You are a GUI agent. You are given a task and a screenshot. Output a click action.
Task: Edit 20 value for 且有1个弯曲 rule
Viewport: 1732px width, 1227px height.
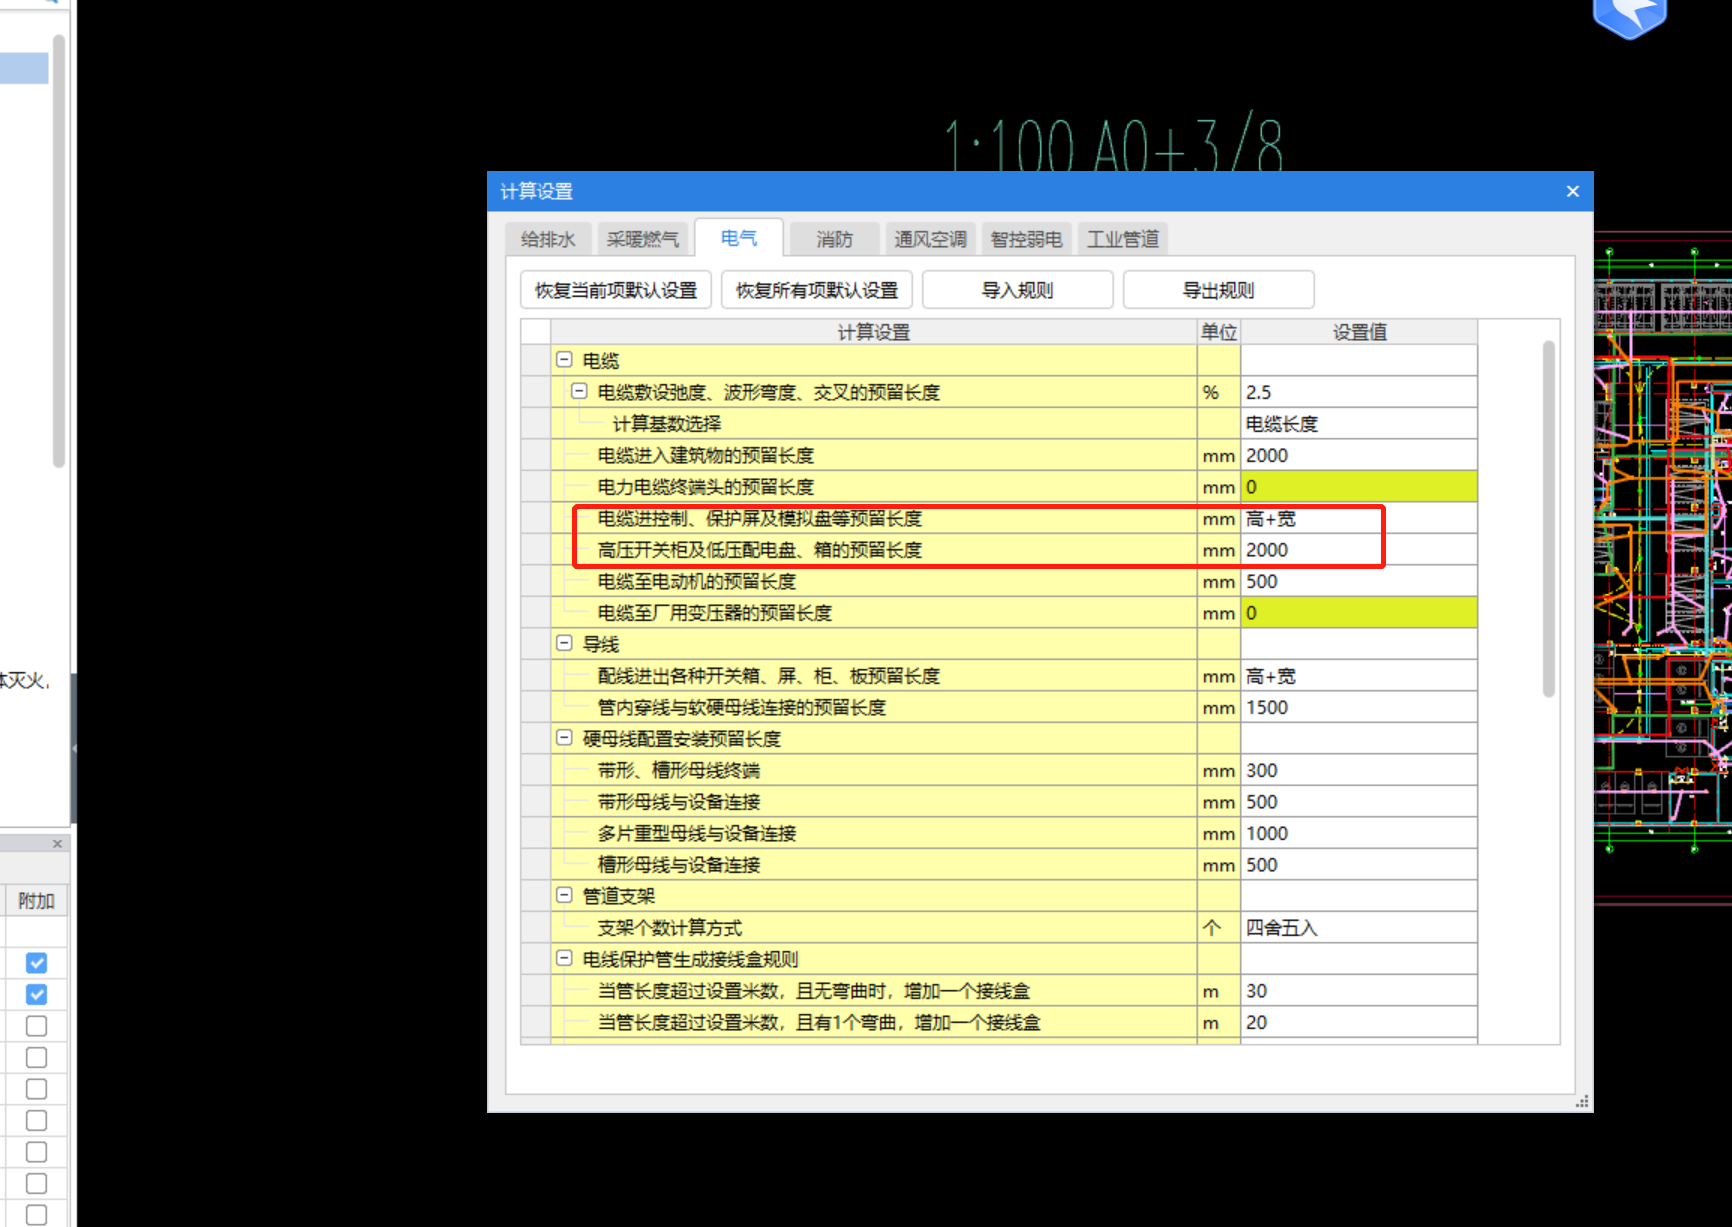1359,1022
